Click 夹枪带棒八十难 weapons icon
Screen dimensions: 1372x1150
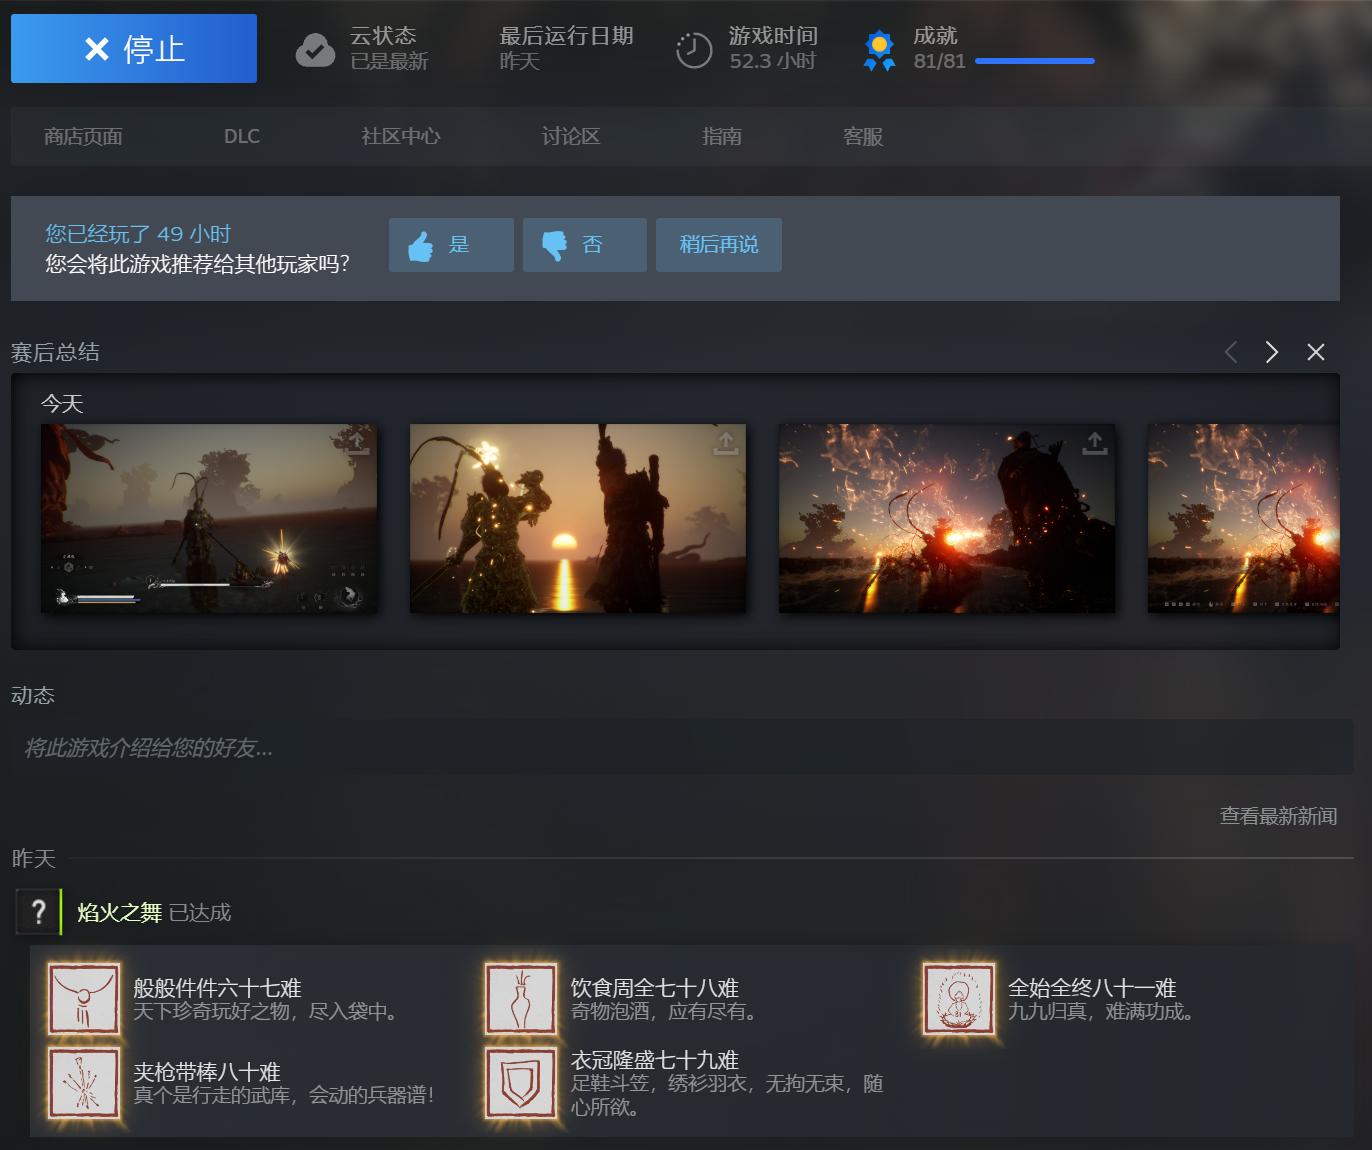[84, 1083]
